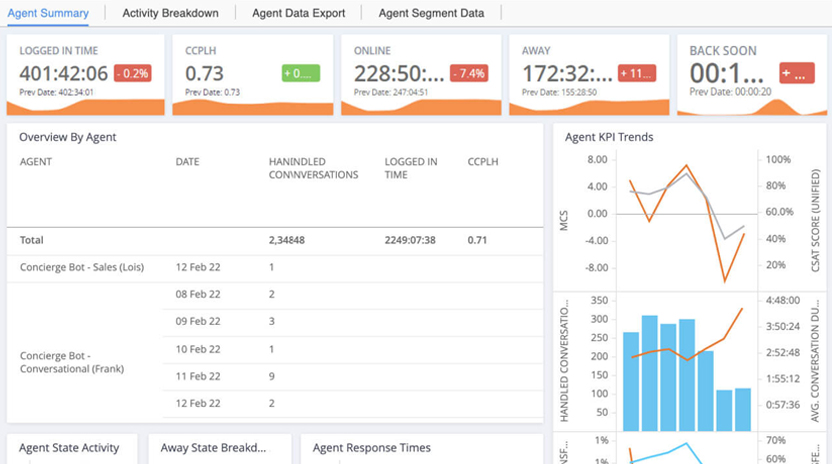Click 'Prev Date: 155:28:50' text

click(559, 92)
